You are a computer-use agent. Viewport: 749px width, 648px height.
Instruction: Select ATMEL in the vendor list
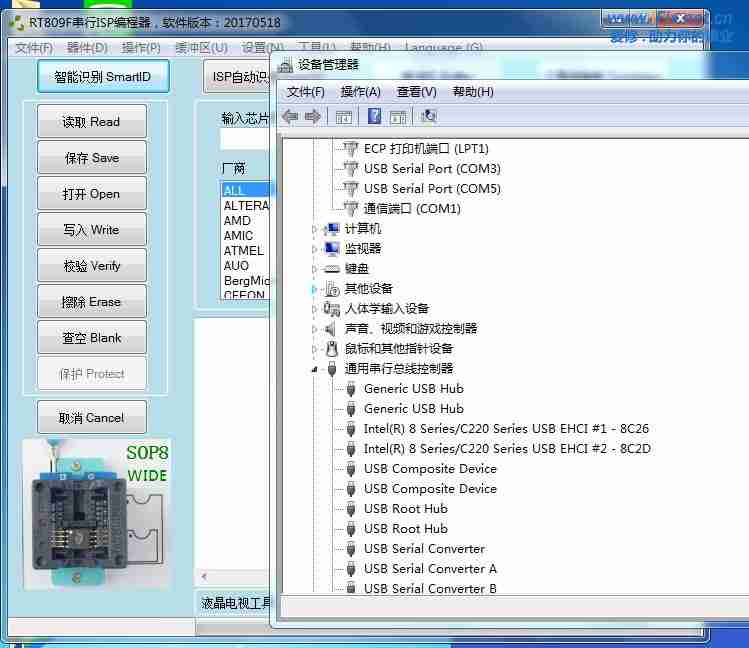coord(246,250)
